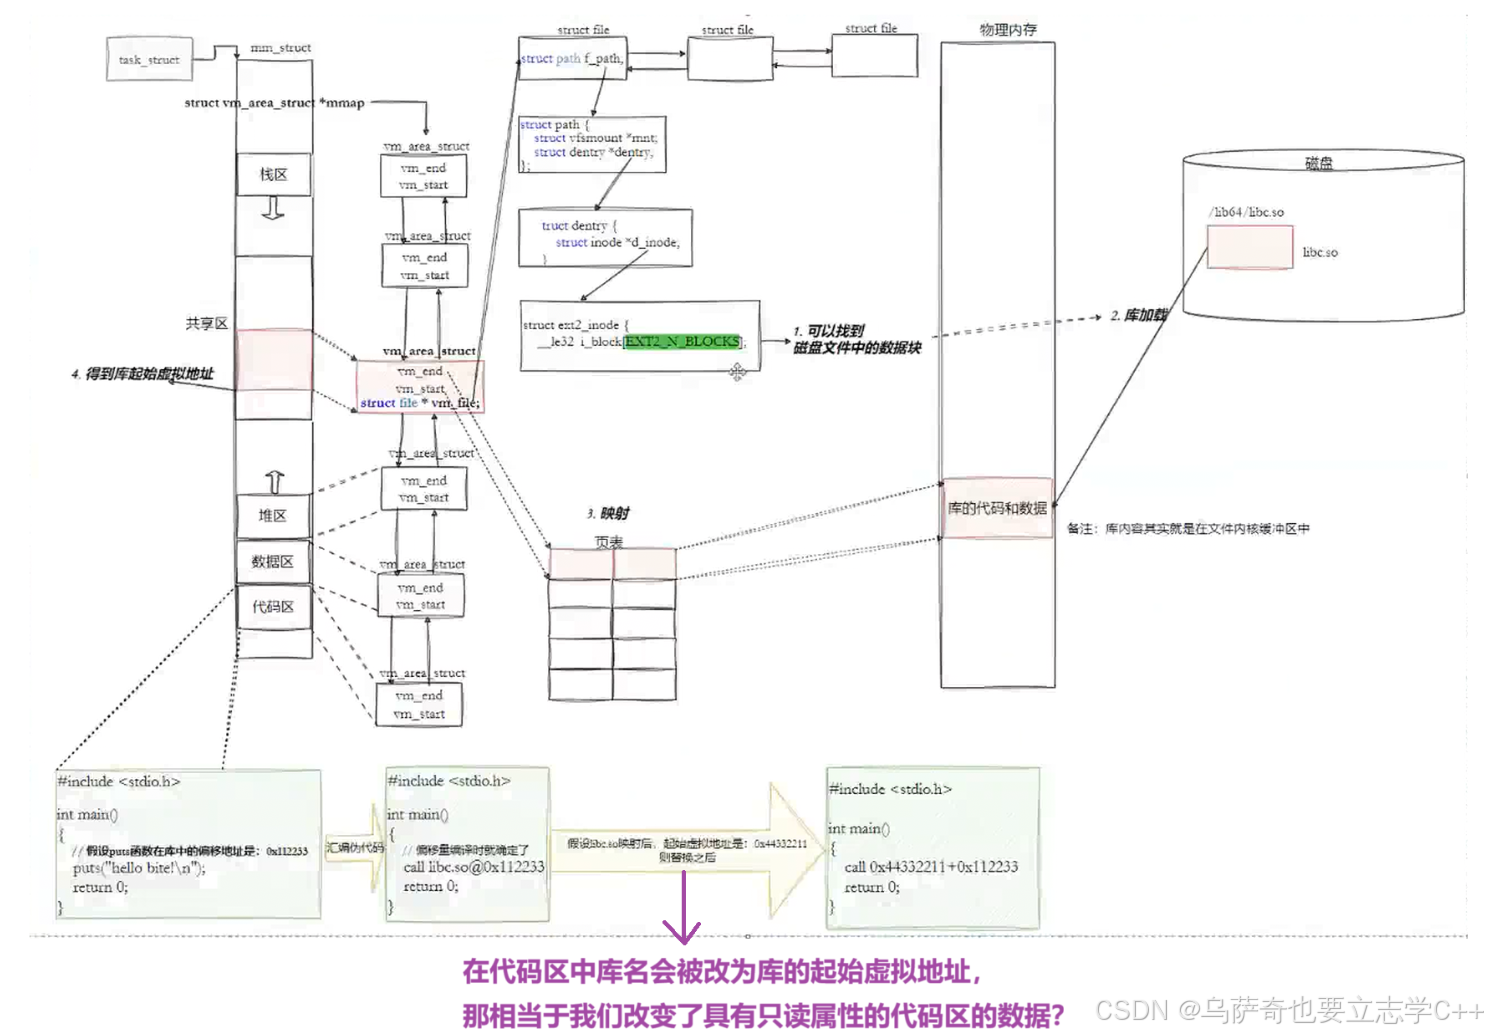Toggle the shaded page table entry row

(x=612, y=563)
